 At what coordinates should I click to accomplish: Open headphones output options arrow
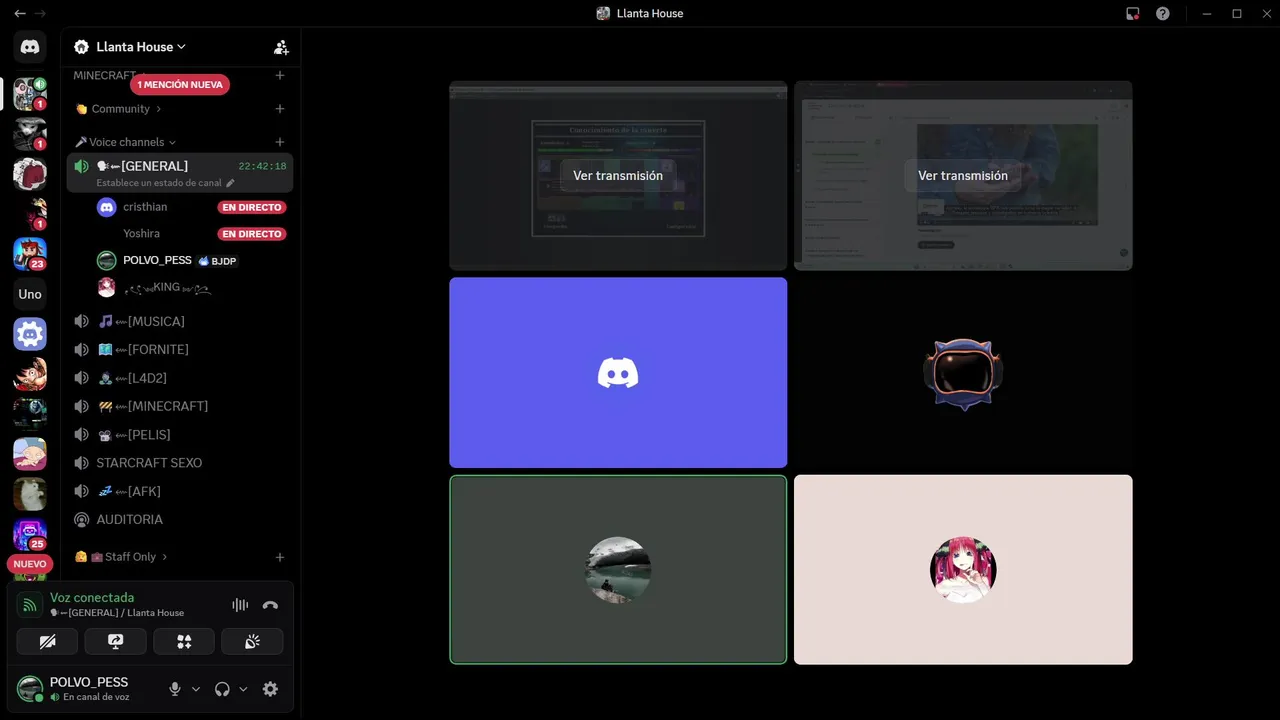[243, 689]
